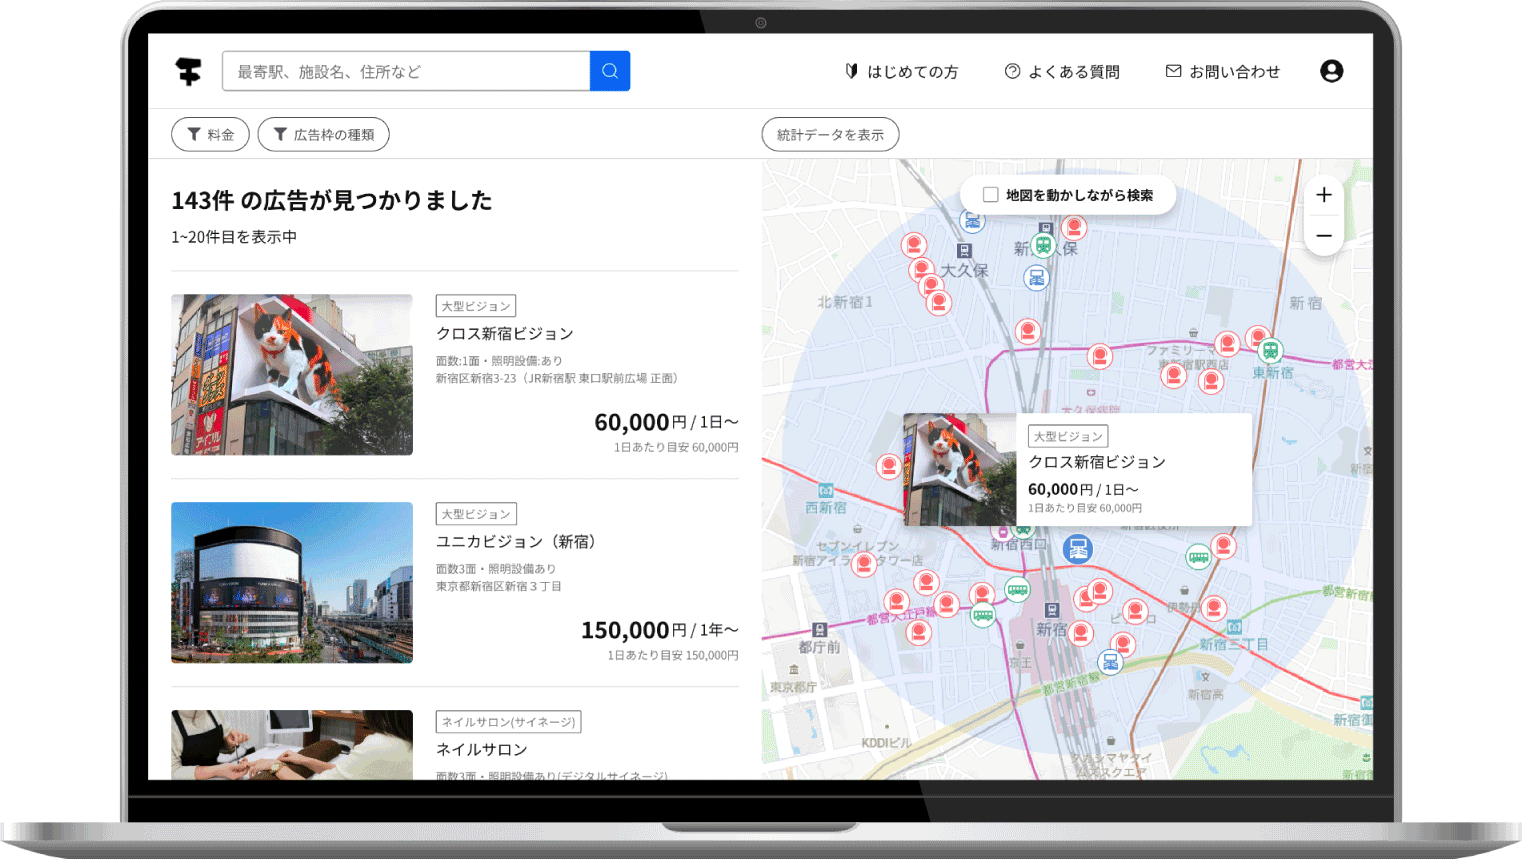This screenshot has height=859, width=1522.
Task: Focus the station and address search field
Action: 405,72
